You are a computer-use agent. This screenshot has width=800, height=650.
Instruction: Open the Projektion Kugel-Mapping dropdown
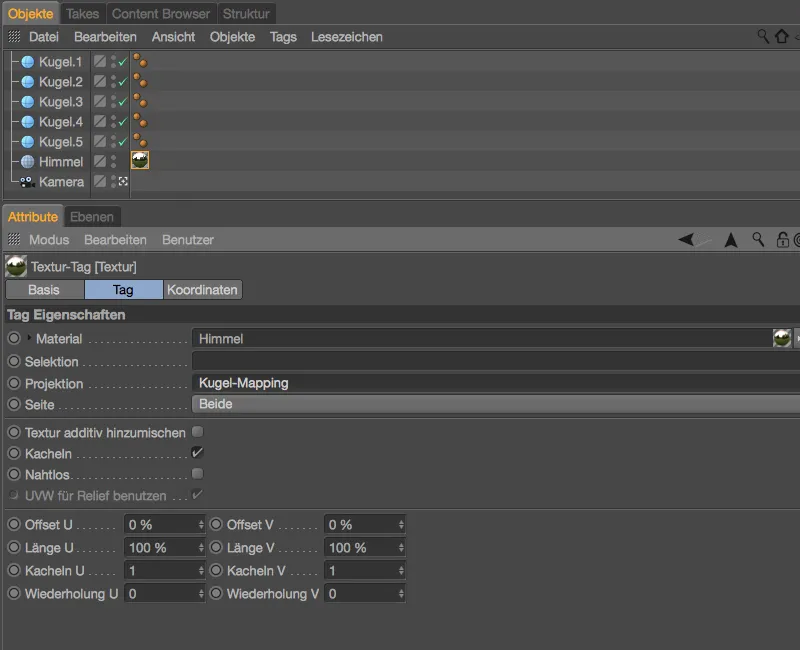(495, 383)
